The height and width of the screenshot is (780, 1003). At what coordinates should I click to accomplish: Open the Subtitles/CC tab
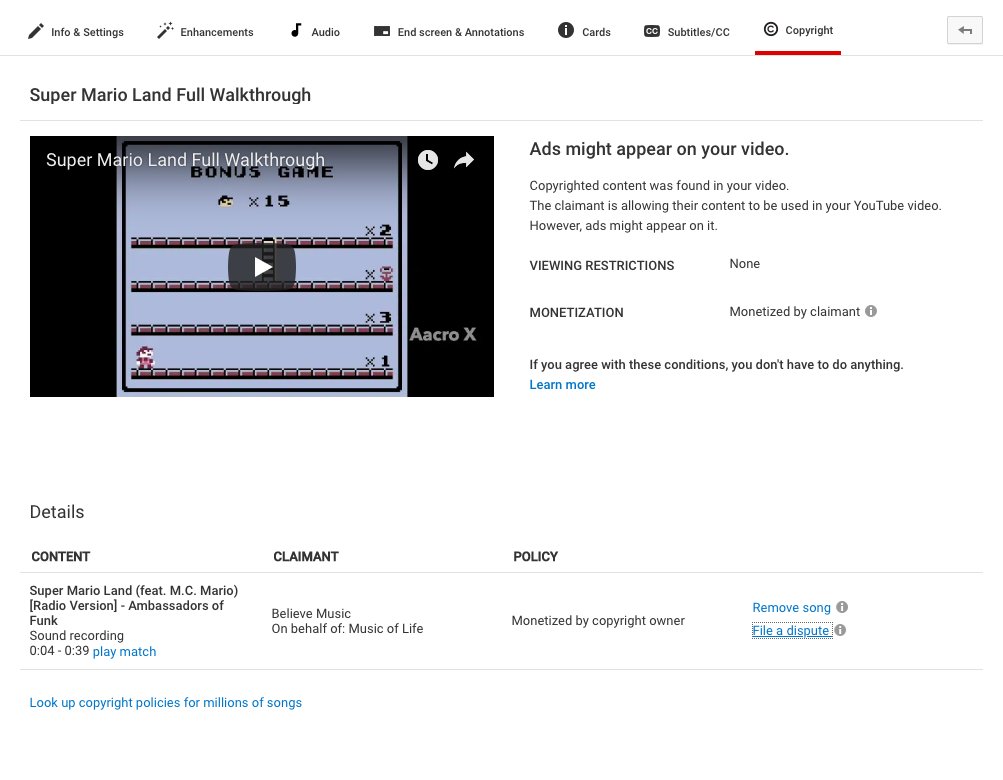coord(686,31)
